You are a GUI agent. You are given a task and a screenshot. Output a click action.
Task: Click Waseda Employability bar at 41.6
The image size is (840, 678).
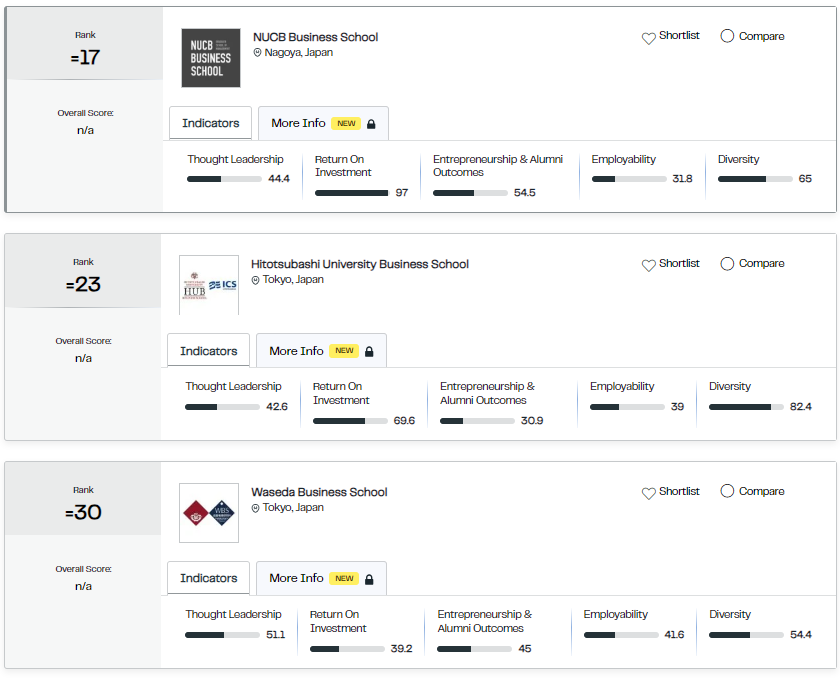pyautogui.click(x=621, y=635)
